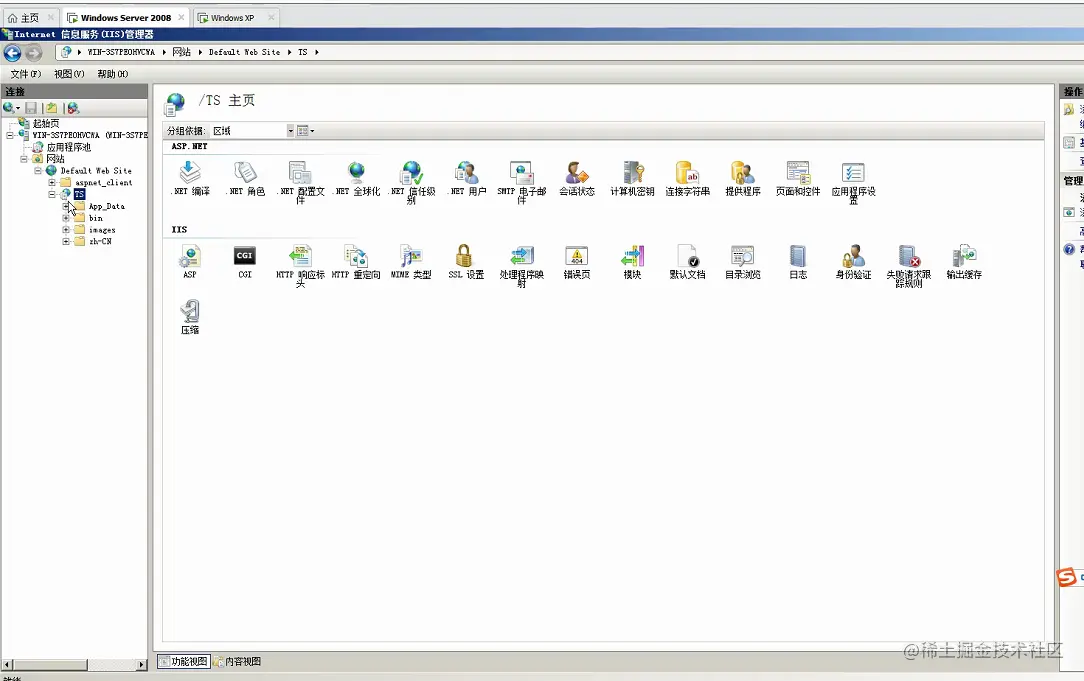The width and height of the screenshot is (1084, 681).
Task: Expand the bin folder node
Action: [66, 218]
